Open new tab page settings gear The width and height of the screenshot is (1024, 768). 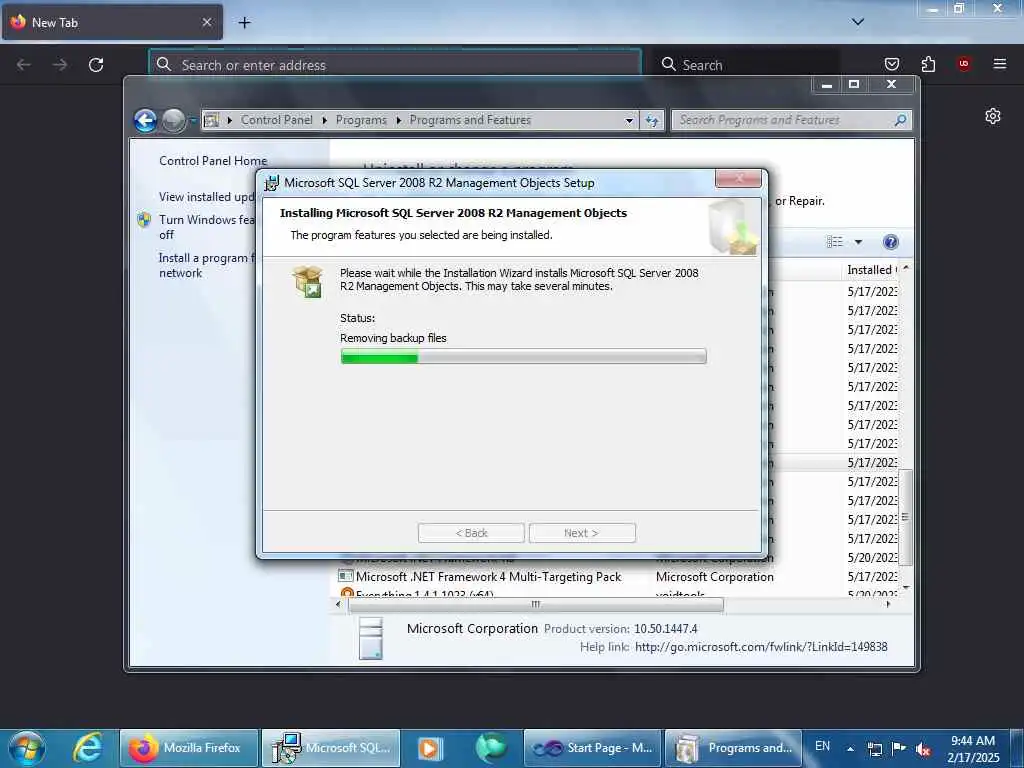pyautogui.click(x=993, y=116)
